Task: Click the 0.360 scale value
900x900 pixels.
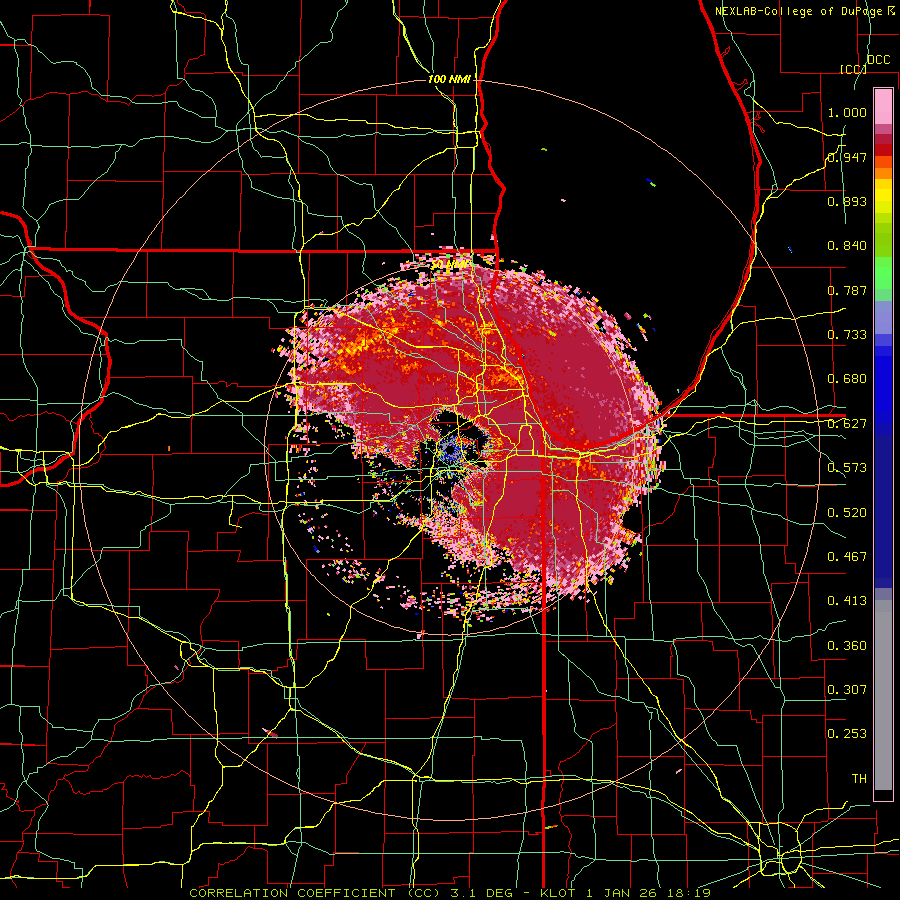Action: tap(847, 646)
